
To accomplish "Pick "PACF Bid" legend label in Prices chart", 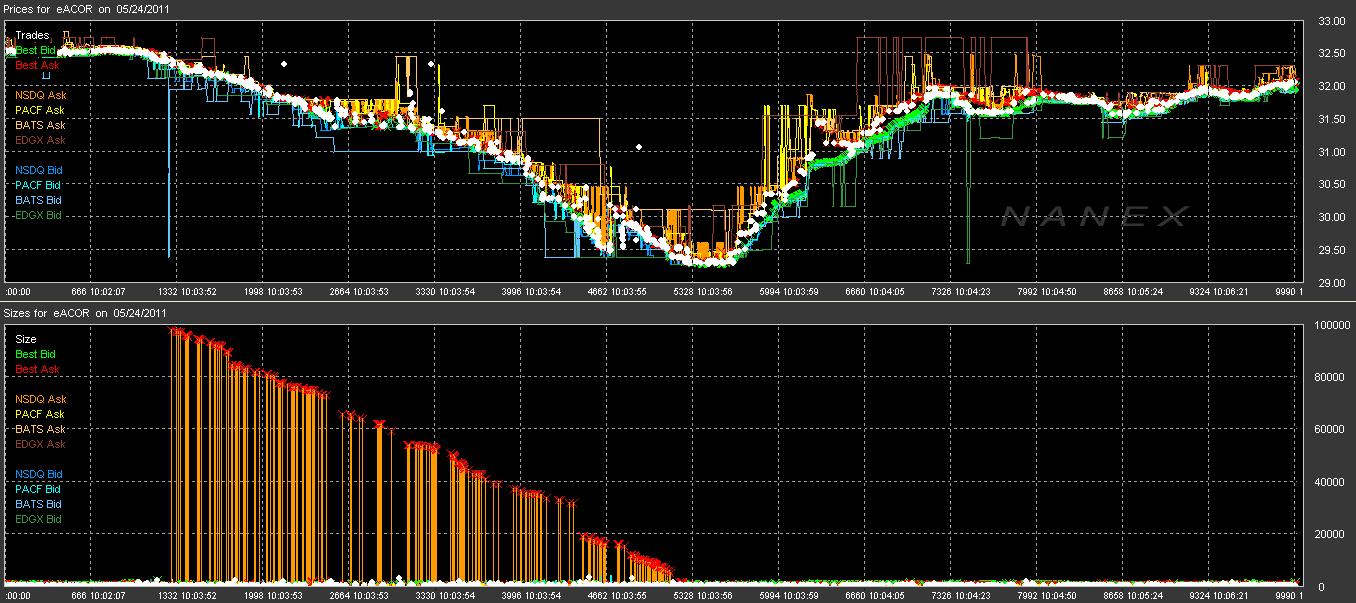I will tap(38, 185).
